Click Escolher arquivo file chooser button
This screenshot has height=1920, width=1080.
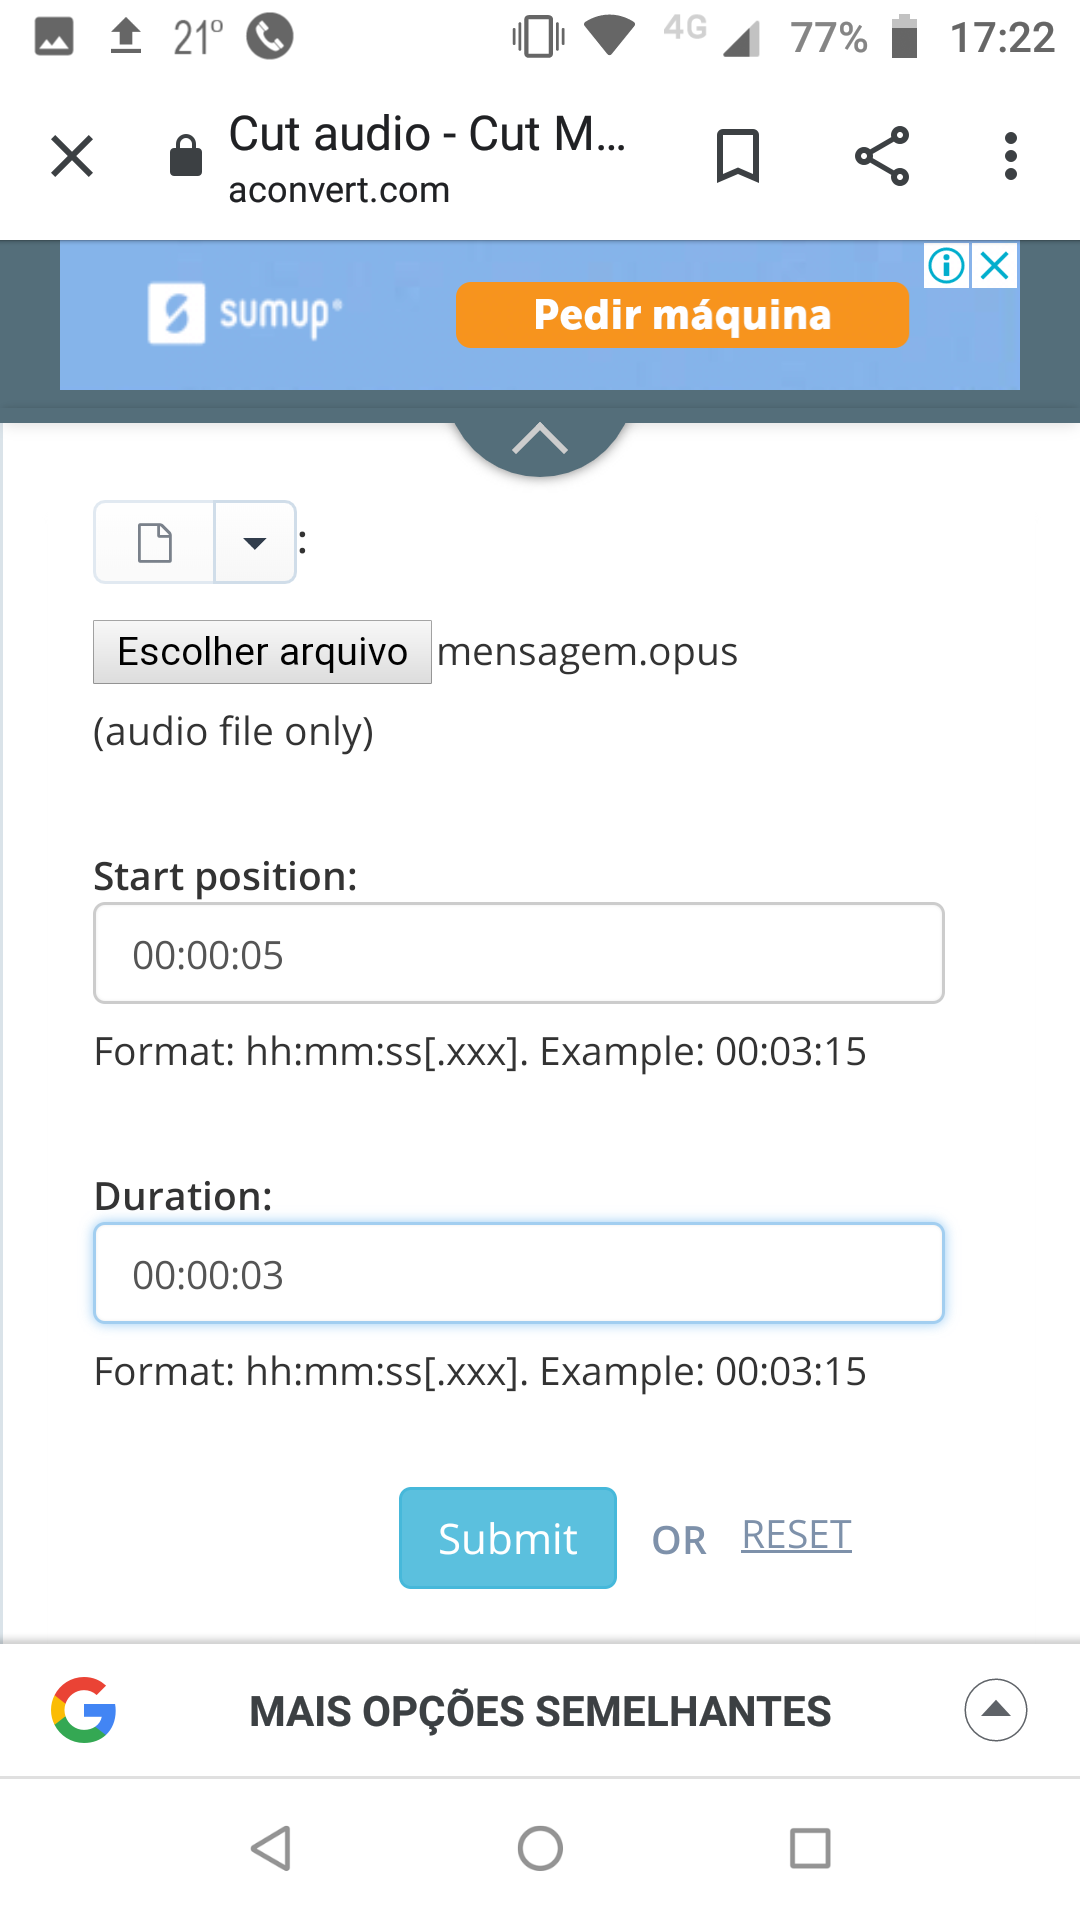[x=262, y=652]
